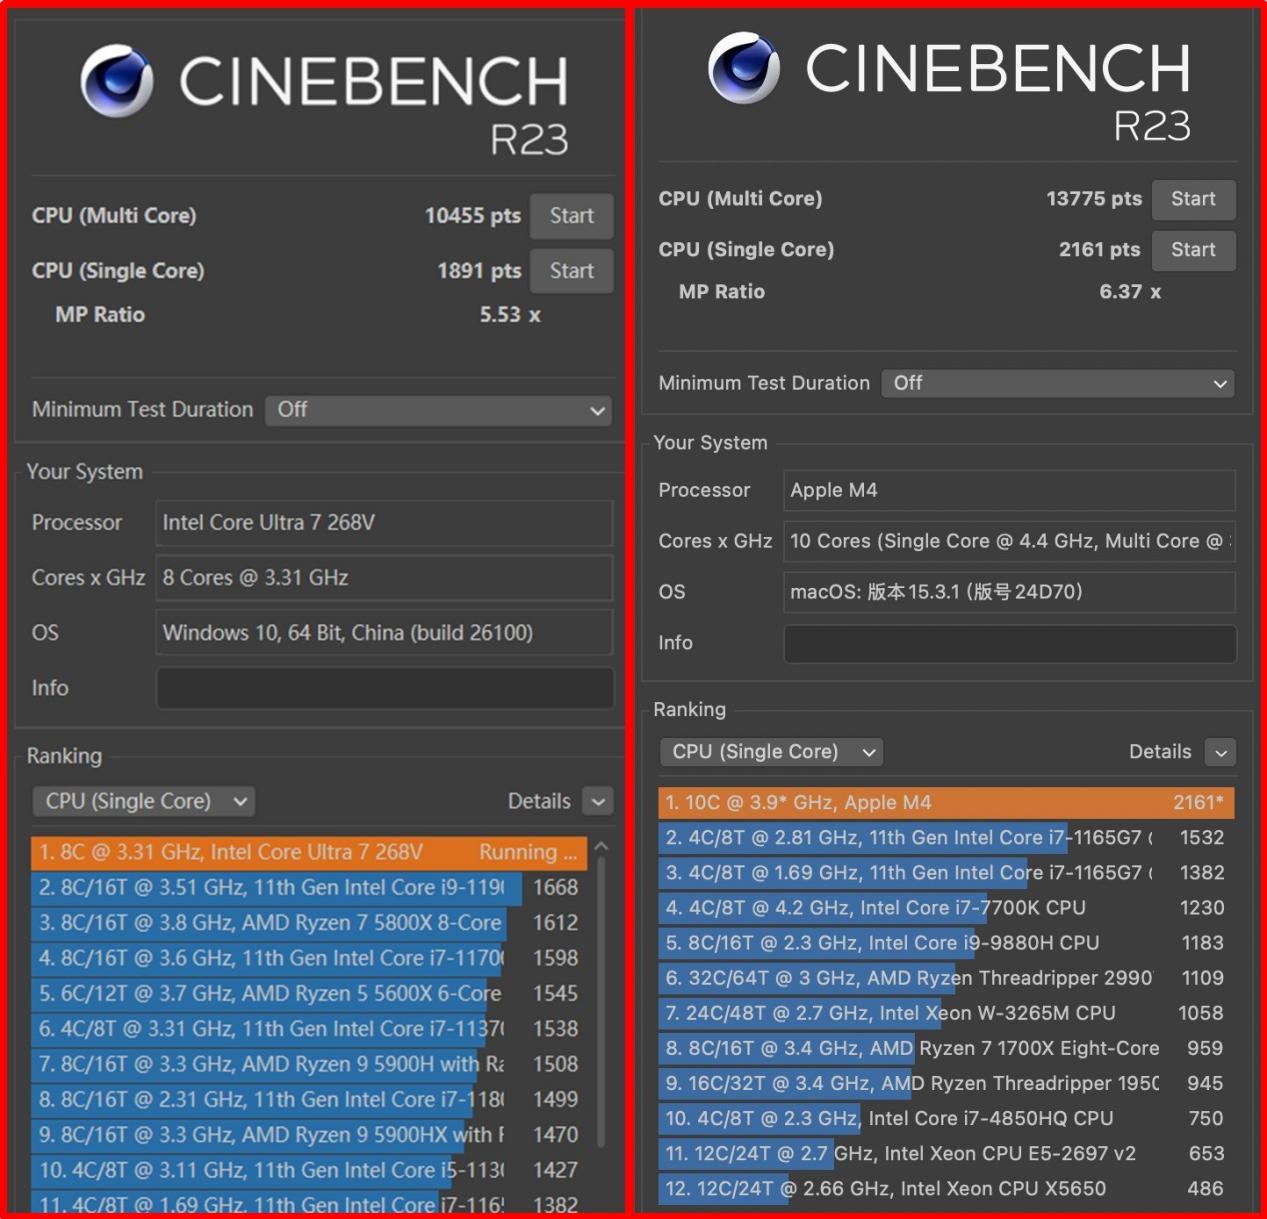Click the macOS 15.3.1 OS field
1267x1219 pixels.
(x=1010, y=592)
